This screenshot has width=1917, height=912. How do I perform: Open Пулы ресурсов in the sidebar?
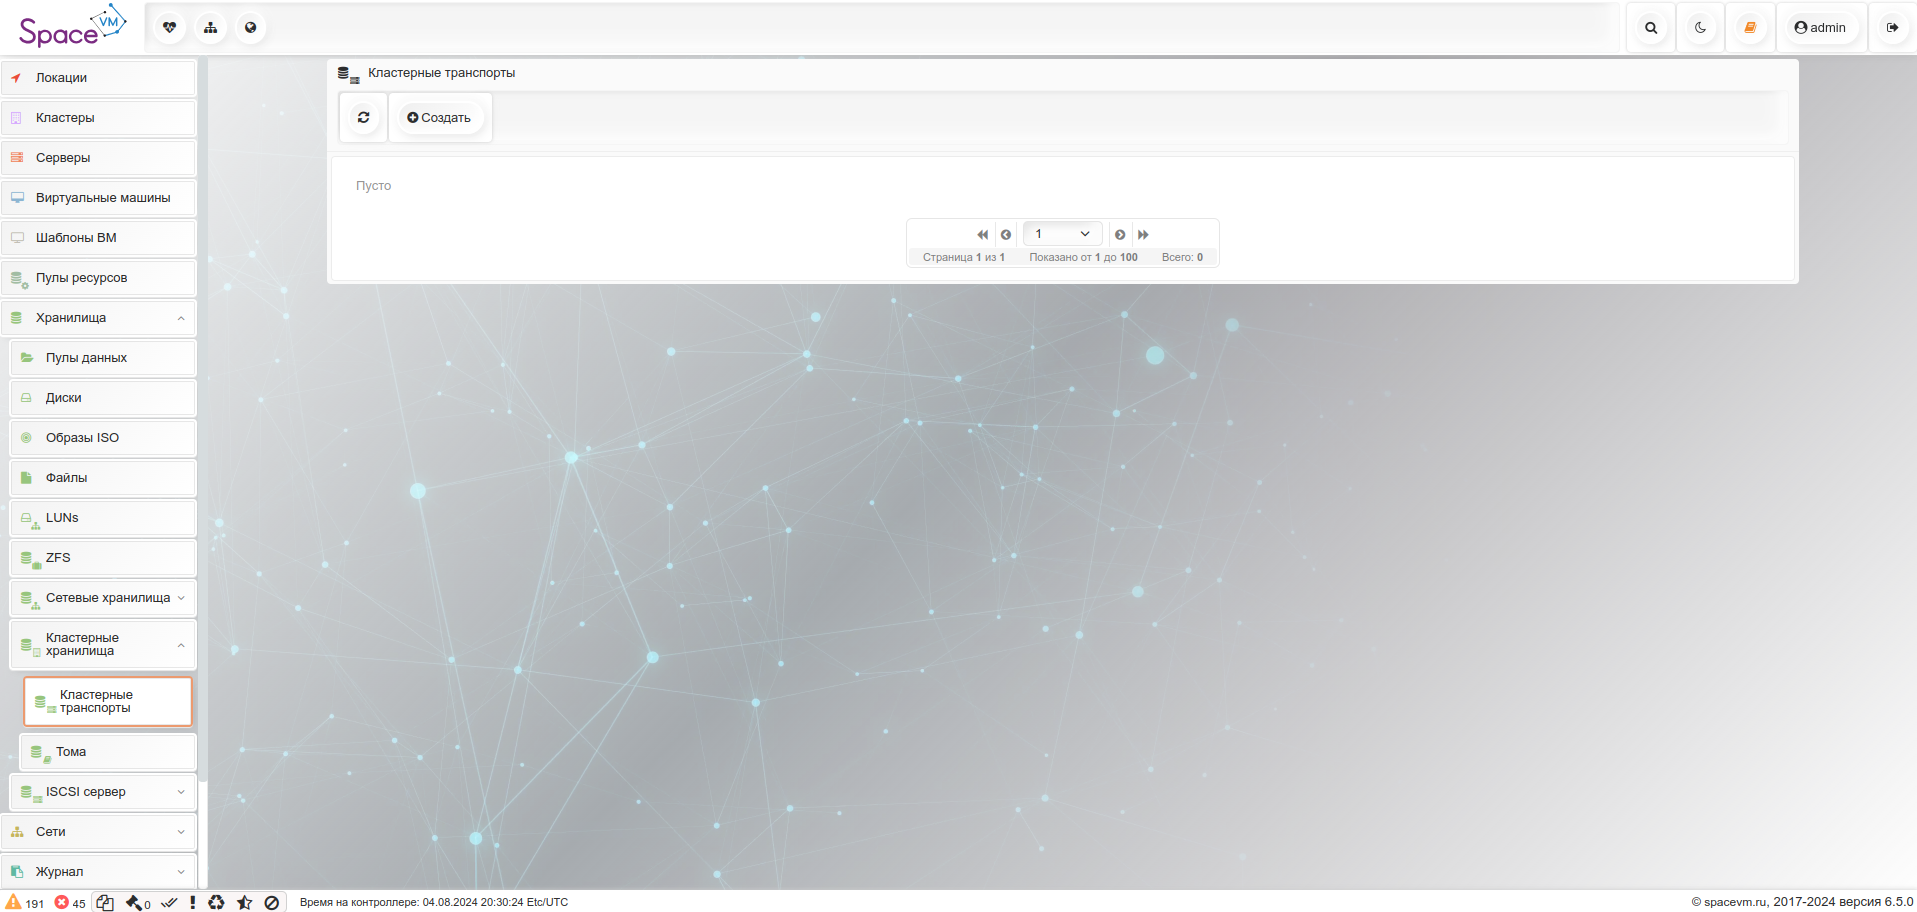(98, 278)
